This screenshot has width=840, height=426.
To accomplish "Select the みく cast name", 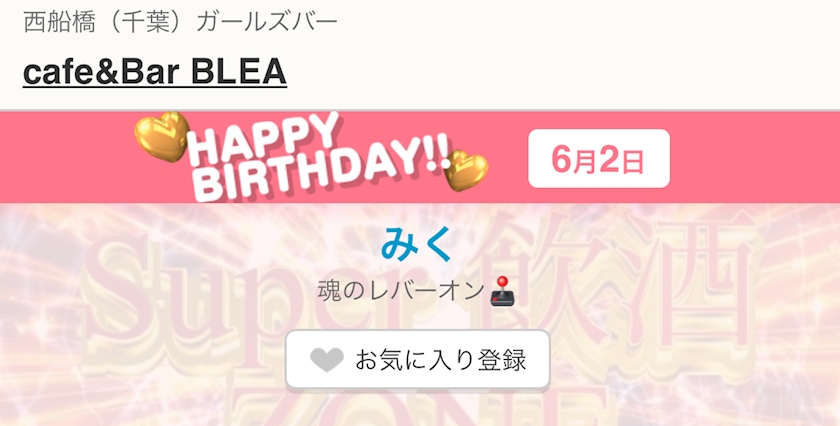I will tap(417, 243).
